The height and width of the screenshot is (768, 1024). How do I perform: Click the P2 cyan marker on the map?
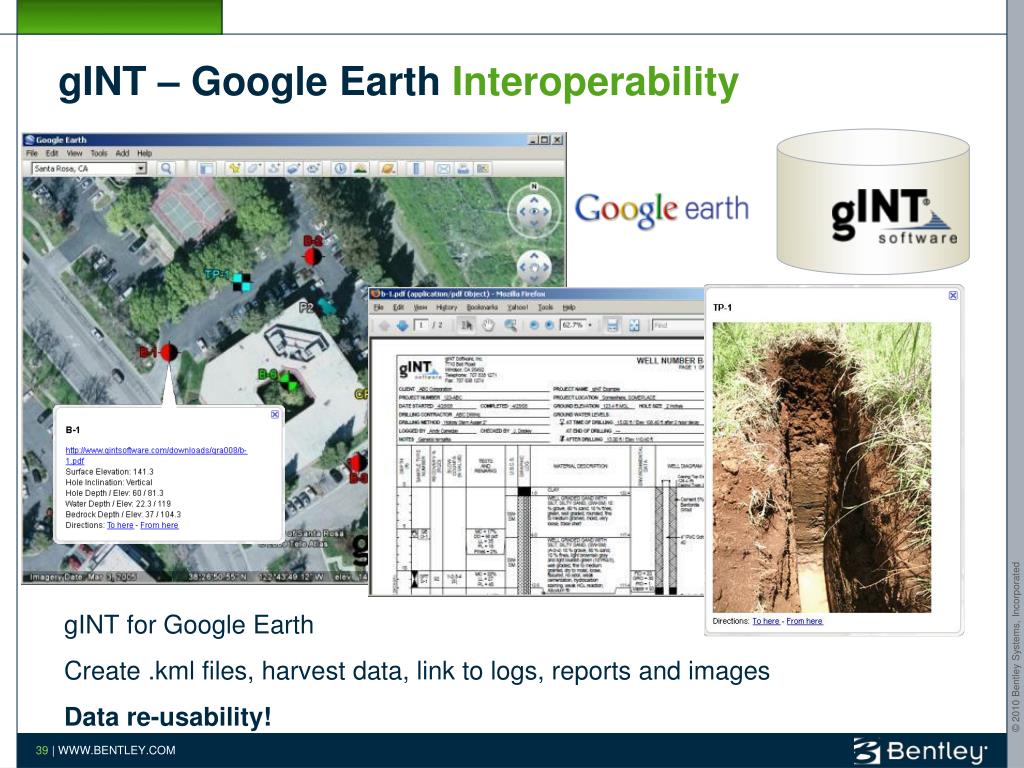(327, 306)
